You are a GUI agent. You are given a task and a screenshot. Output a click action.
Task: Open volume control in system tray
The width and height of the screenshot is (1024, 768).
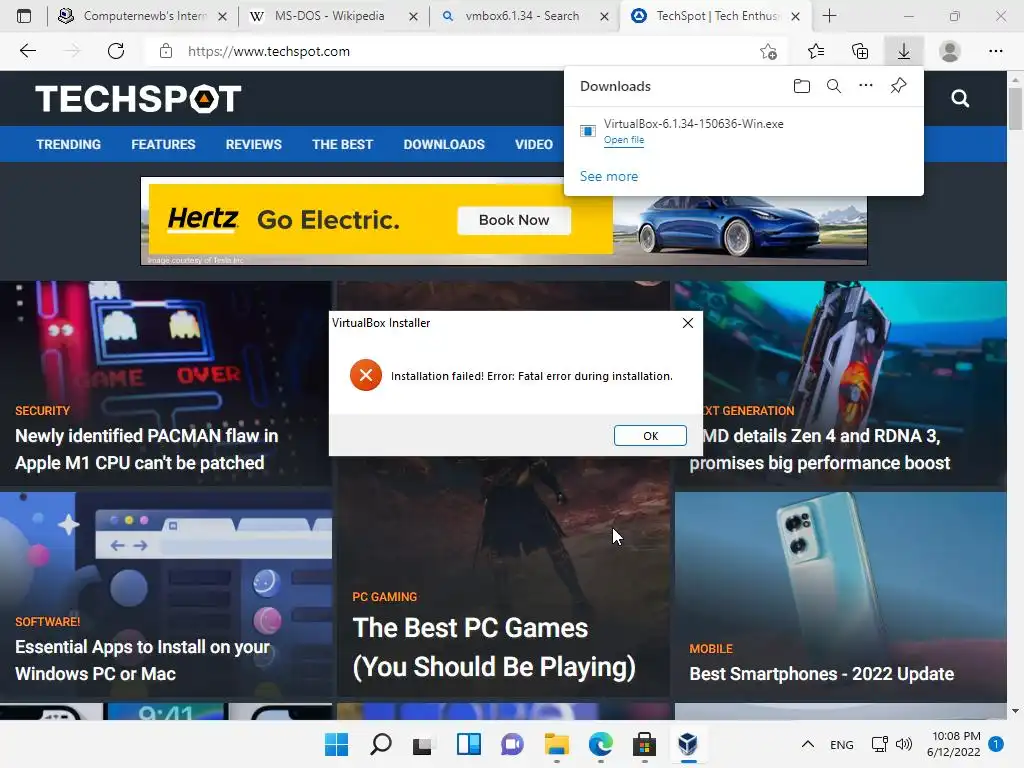[904, 744]
